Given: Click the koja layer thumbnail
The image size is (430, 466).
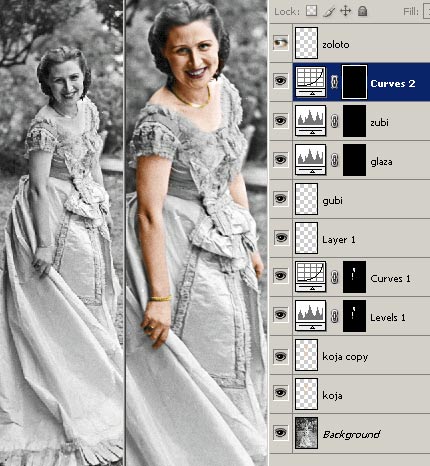Looking at the screenshot, I should tap(306, 394).
